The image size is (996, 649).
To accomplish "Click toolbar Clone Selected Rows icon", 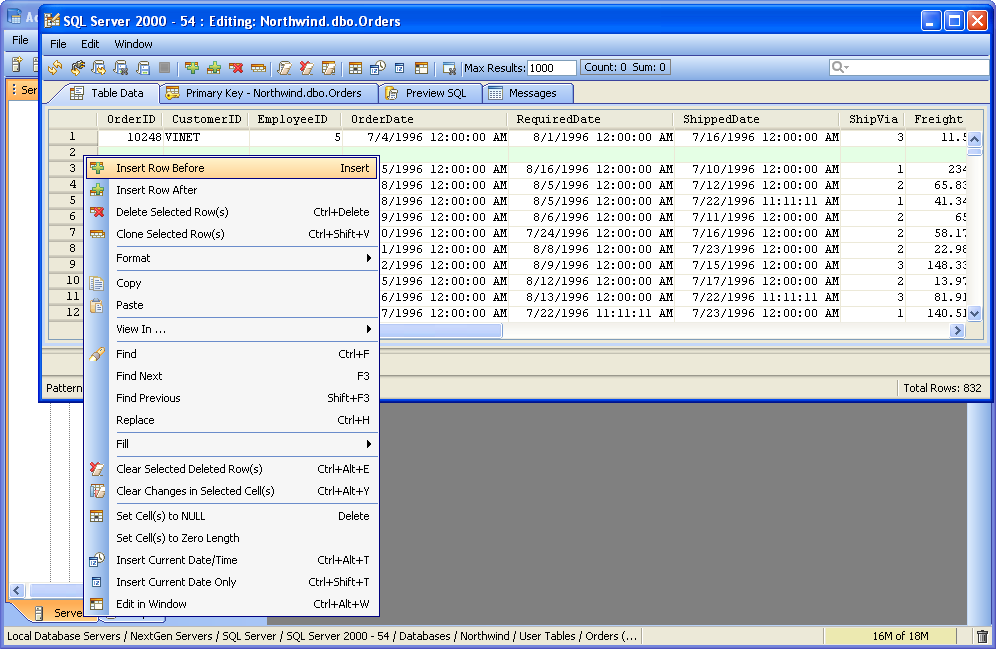I will click(x=258, y=67).
